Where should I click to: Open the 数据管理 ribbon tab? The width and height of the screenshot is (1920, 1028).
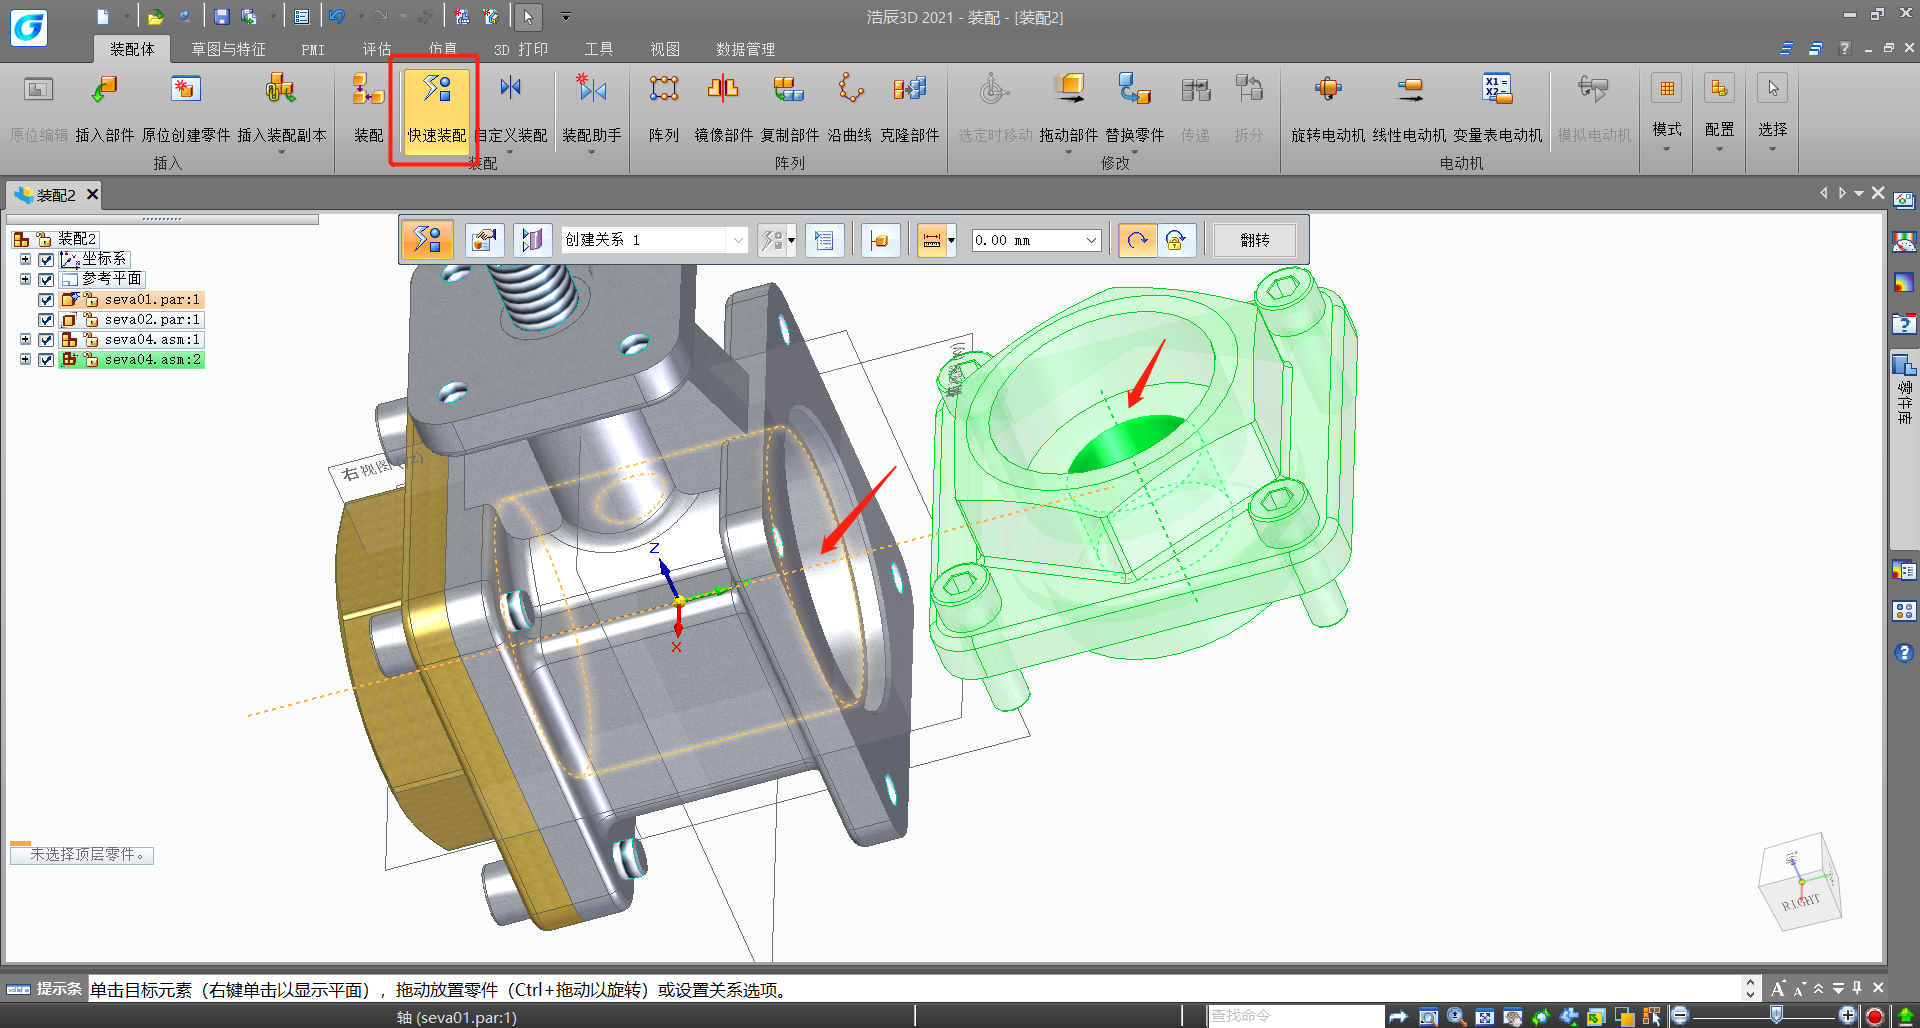tap(745, 49)
